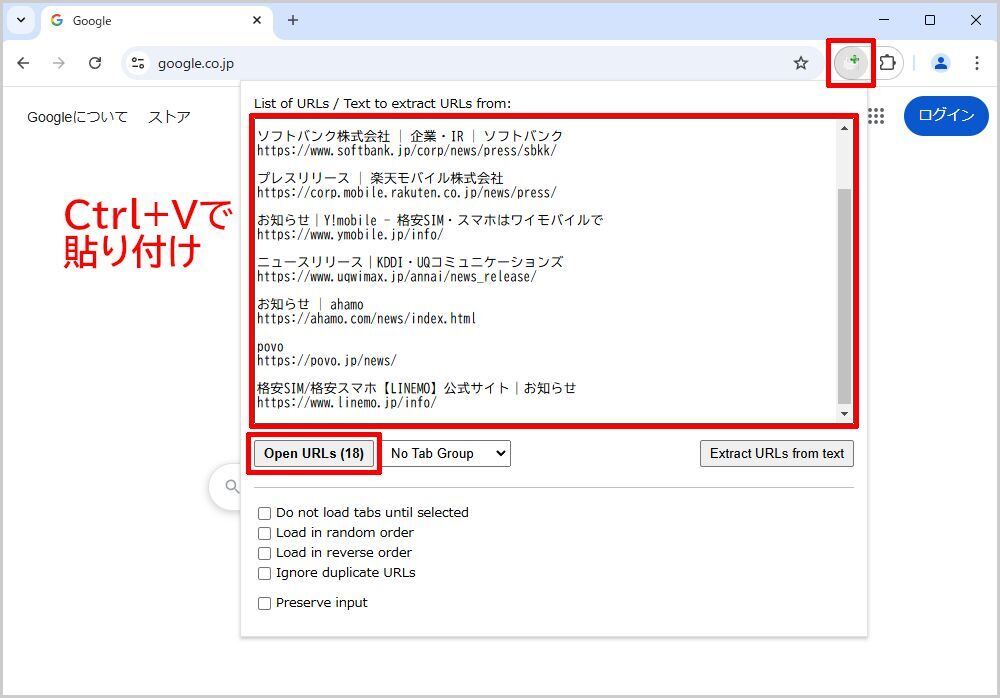Enable the Preserve input checkbox

coord(264,603)
